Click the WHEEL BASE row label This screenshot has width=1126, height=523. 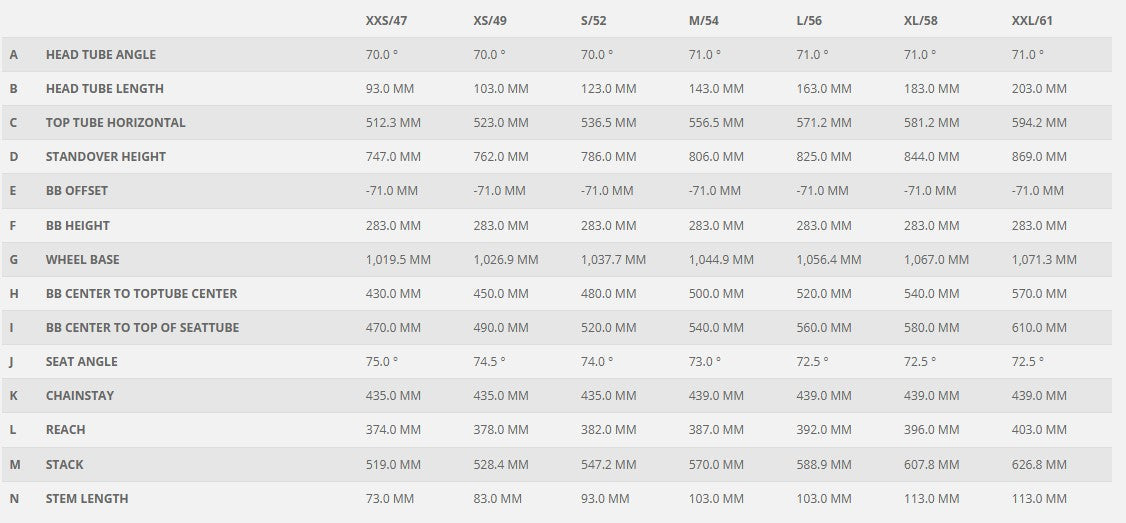click(x=83, y=260)
